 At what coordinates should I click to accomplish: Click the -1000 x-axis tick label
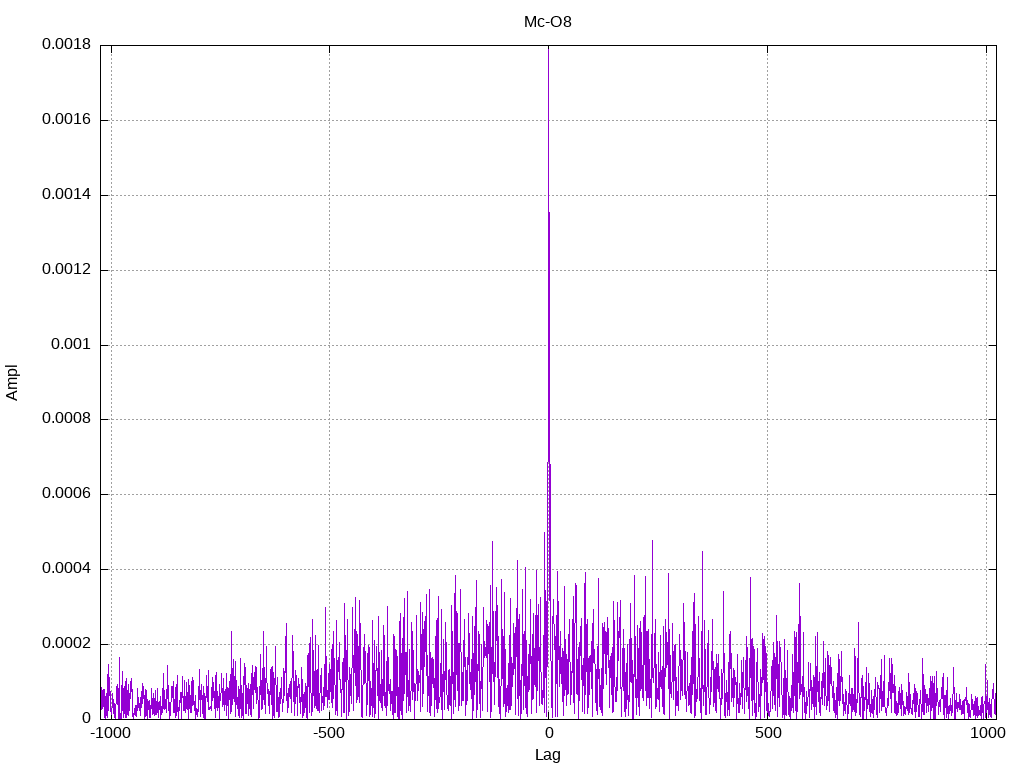point(111,733)
